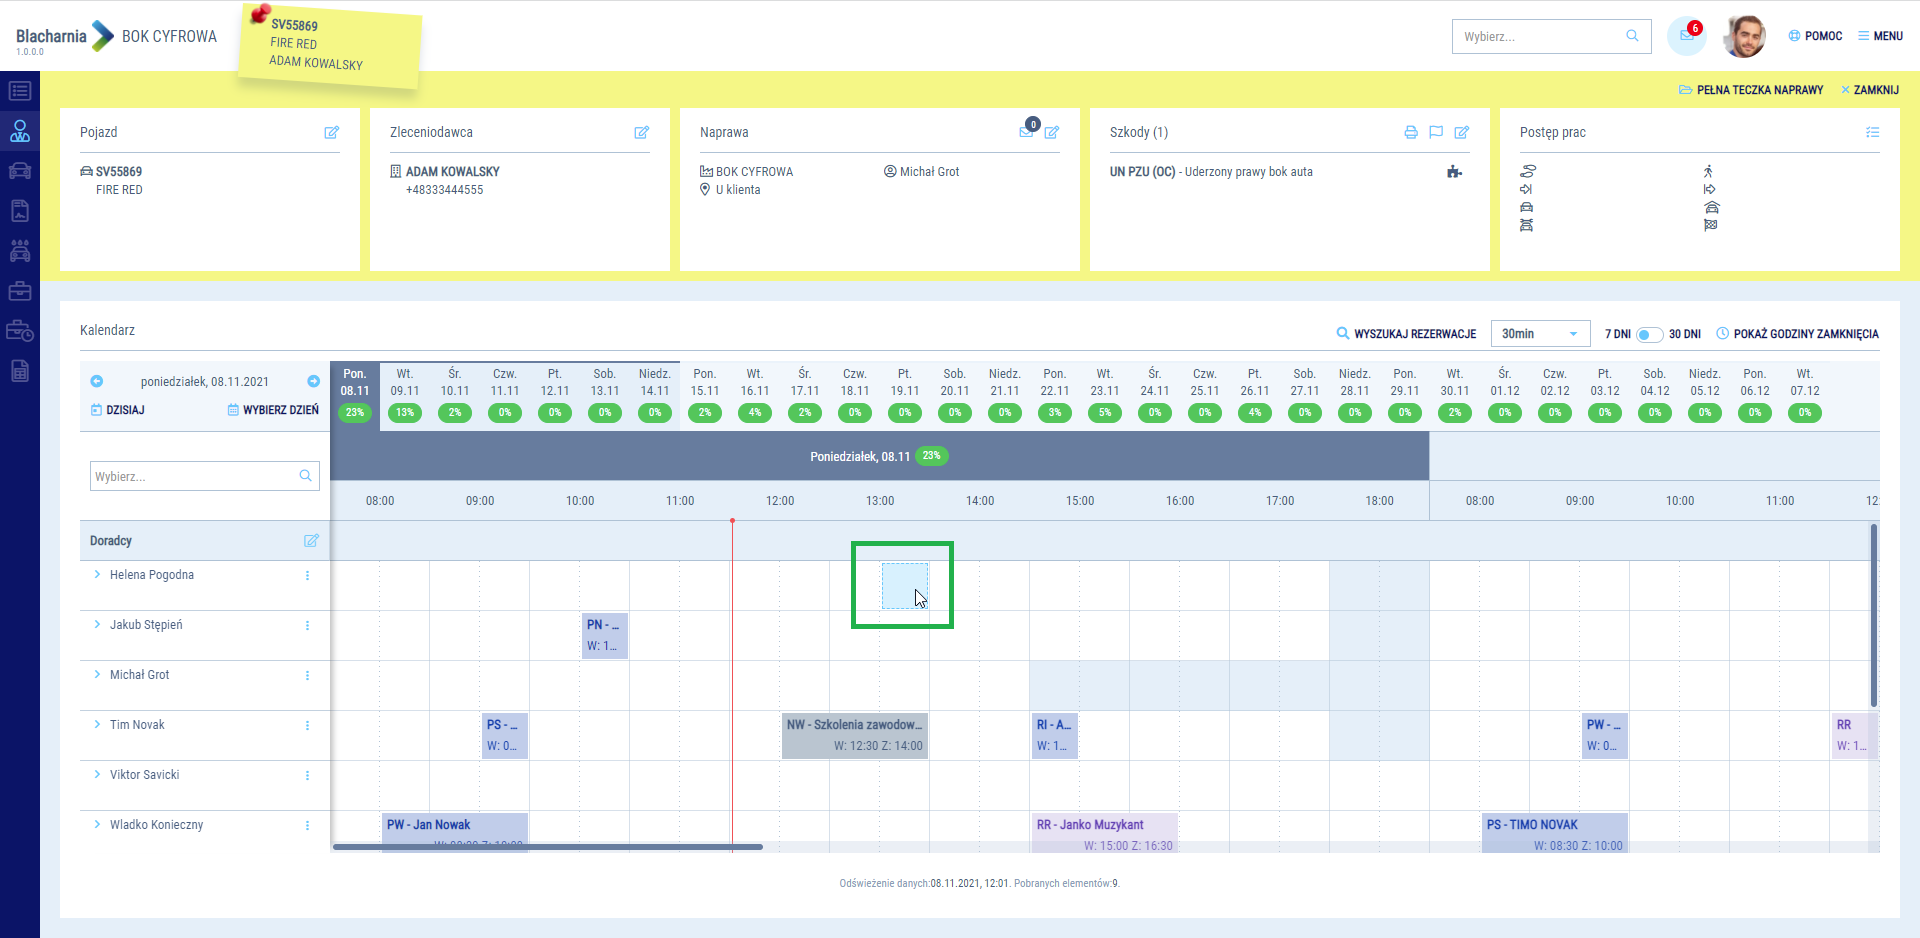
Task: Click horizontal scrollbar under calendar grid
Action: tap(548, 847)
